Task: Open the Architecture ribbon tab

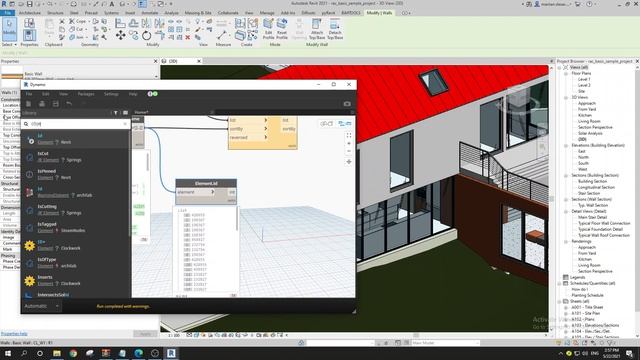Action: pos(30,13)
